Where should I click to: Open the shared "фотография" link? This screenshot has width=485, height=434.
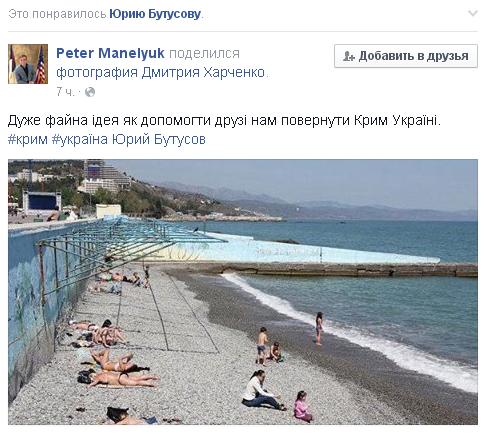[x=97, y=72]
